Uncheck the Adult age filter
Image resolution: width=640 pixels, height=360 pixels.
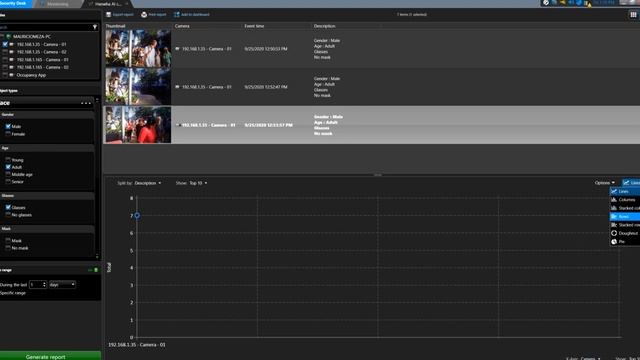point(8,167)
